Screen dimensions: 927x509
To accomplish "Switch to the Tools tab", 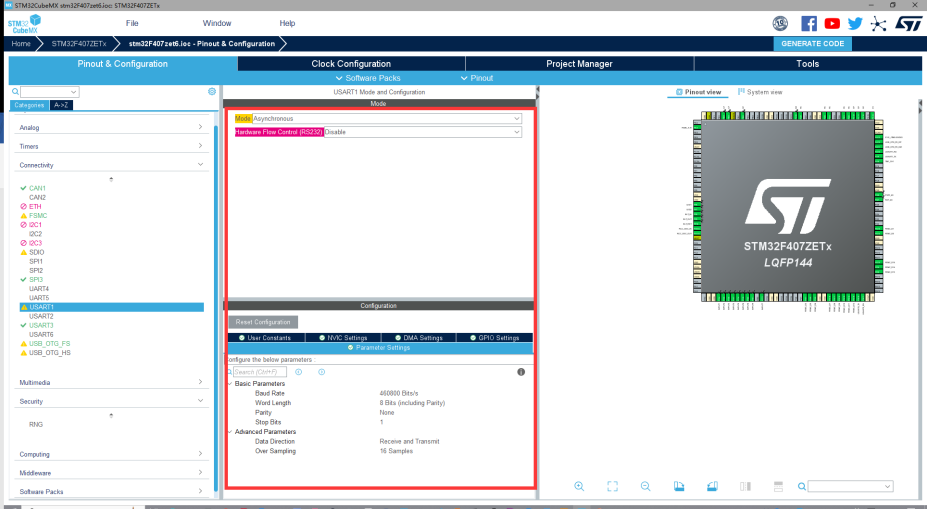I will point(808,64).
